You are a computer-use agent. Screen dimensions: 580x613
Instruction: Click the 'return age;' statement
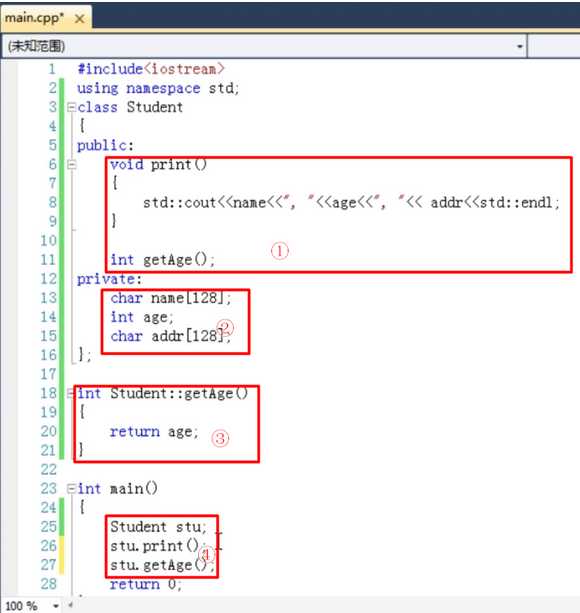coord(154,432)
